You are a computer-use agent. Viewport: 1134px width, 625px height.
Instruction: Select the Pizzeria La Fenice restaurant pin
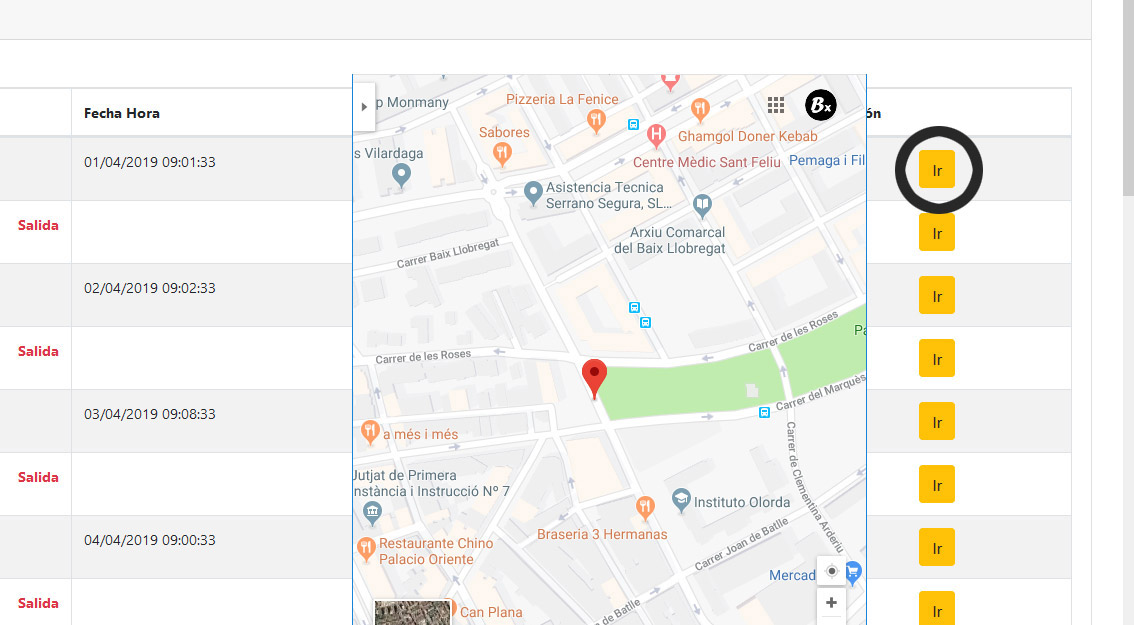pos(597,120)
